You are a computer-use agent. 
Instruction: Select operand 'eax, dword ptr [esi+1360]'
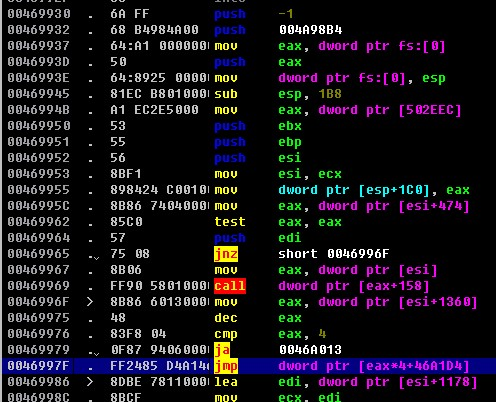(x=378, y=302)
